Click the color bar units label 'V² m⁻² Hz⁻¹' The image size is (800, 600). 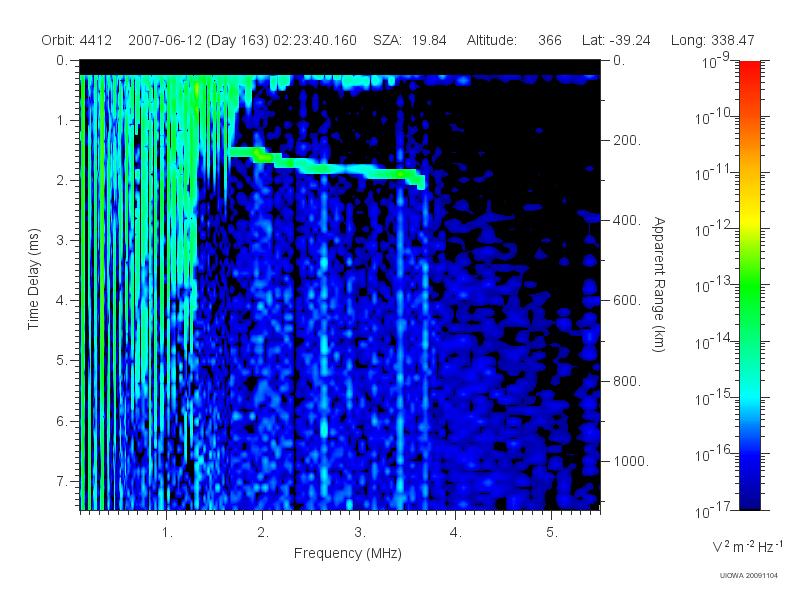point(747,546)
